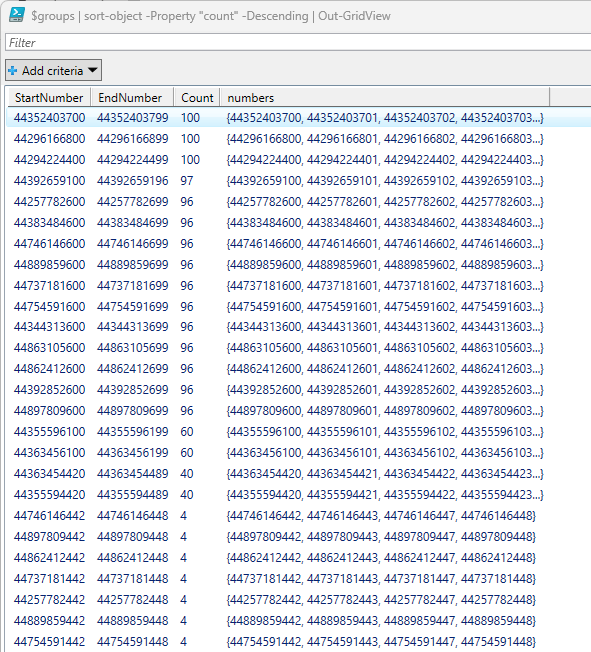This screenshot has width=591, height=652.
Task: Click EndNumber cell 44897809699
Action: pyautogui.click(x=133, y=411)
